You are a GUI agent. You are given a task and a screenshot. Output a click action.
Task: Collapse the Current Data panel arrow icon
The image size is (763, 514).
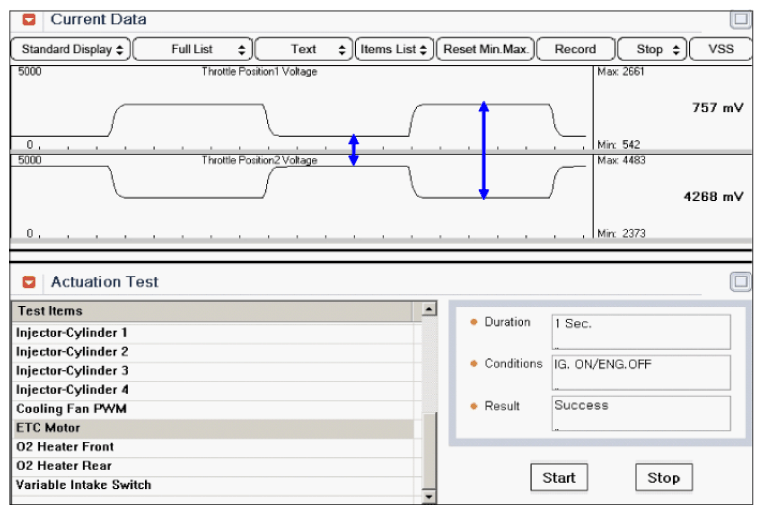(29, 19)
